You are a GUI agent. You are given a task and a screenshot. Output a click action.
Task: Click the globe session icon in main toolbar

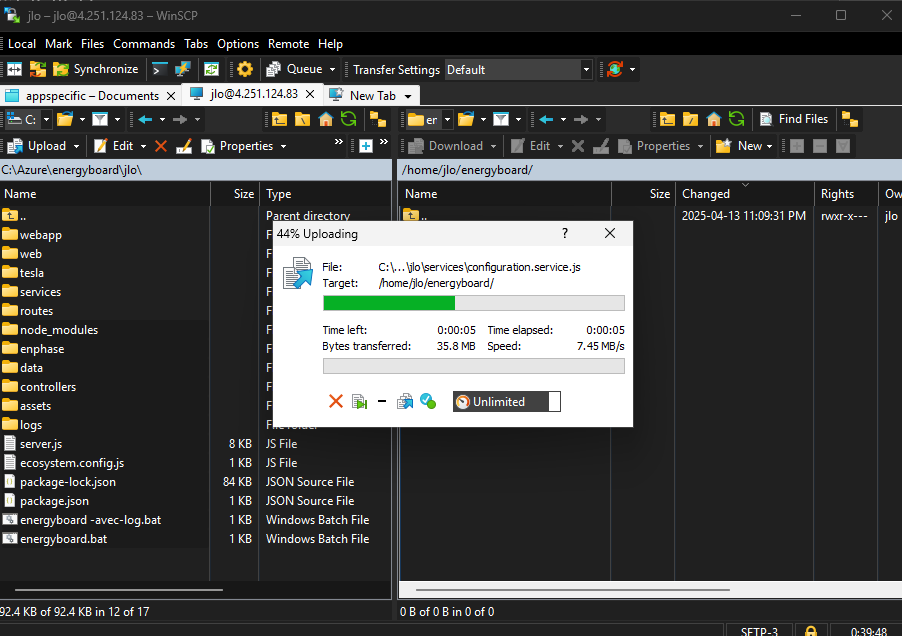point(615,70)
